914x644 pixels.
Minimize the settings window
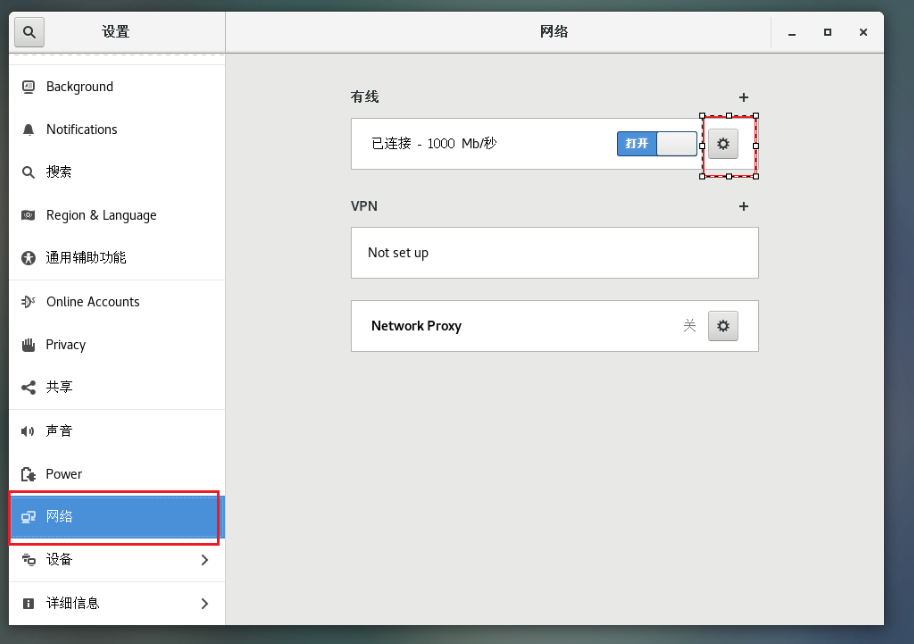(792, 33)
